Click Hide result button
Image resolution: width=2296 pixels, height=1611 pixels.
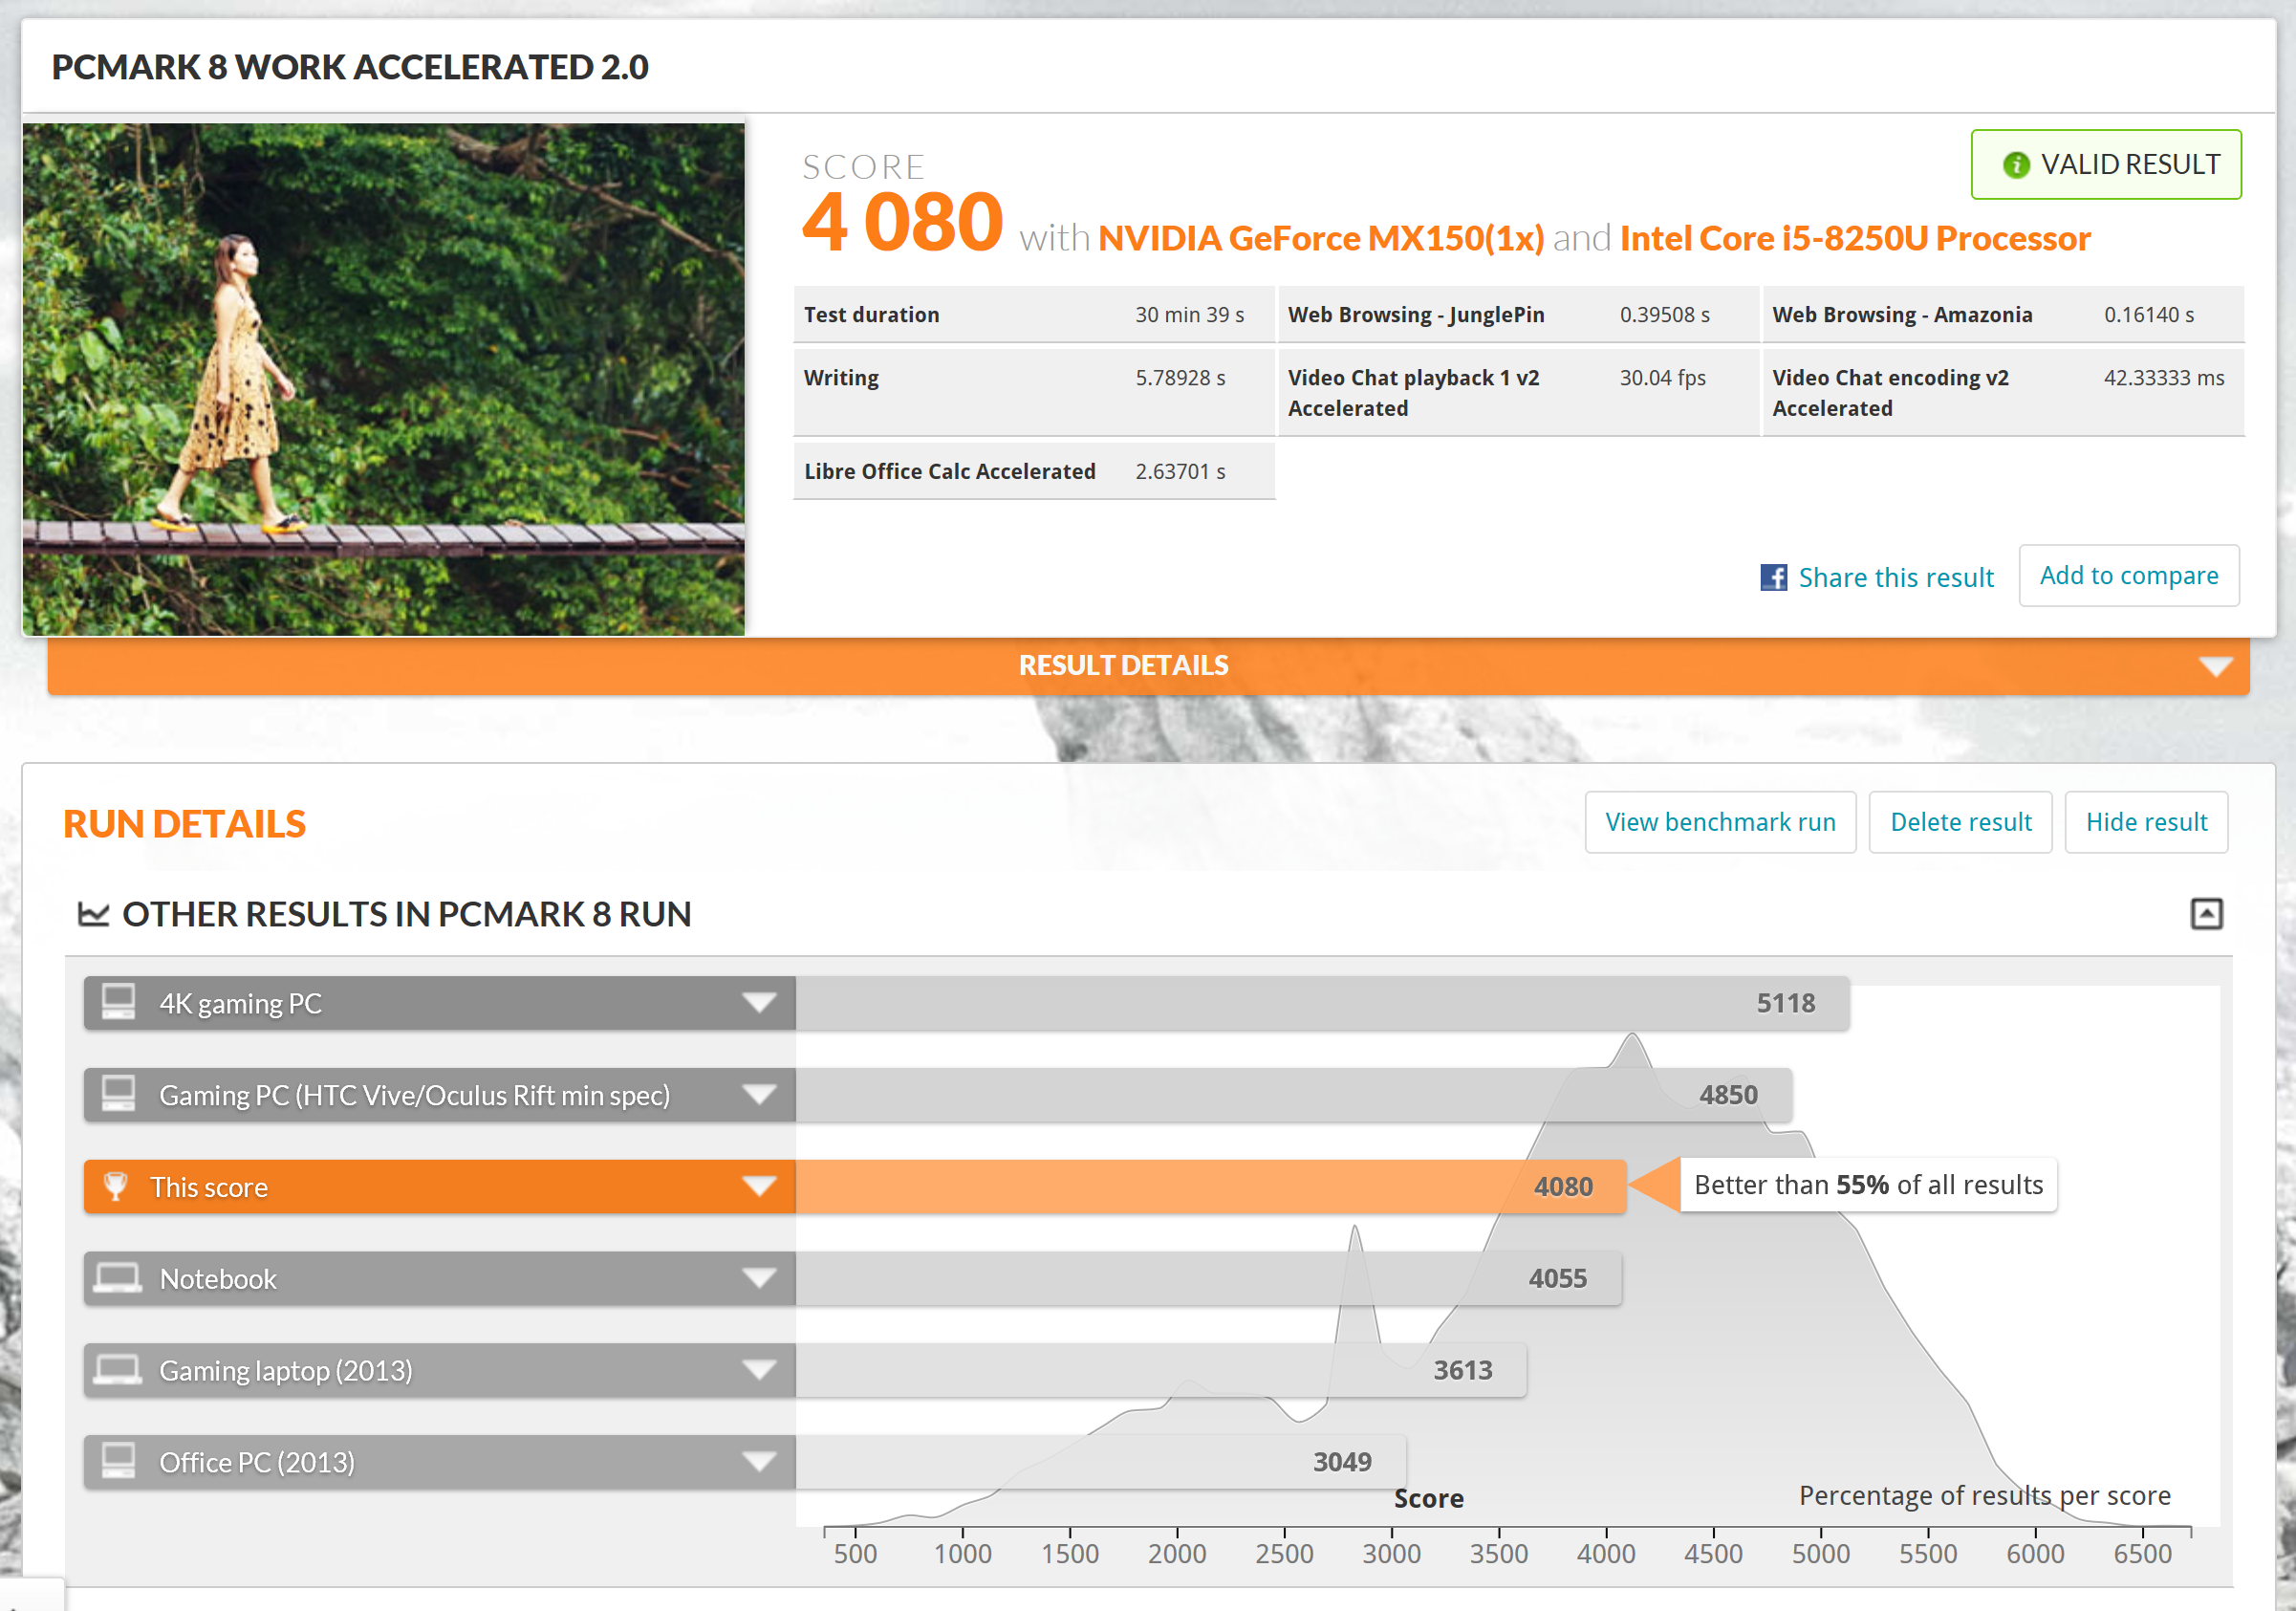click(2146, 822)
